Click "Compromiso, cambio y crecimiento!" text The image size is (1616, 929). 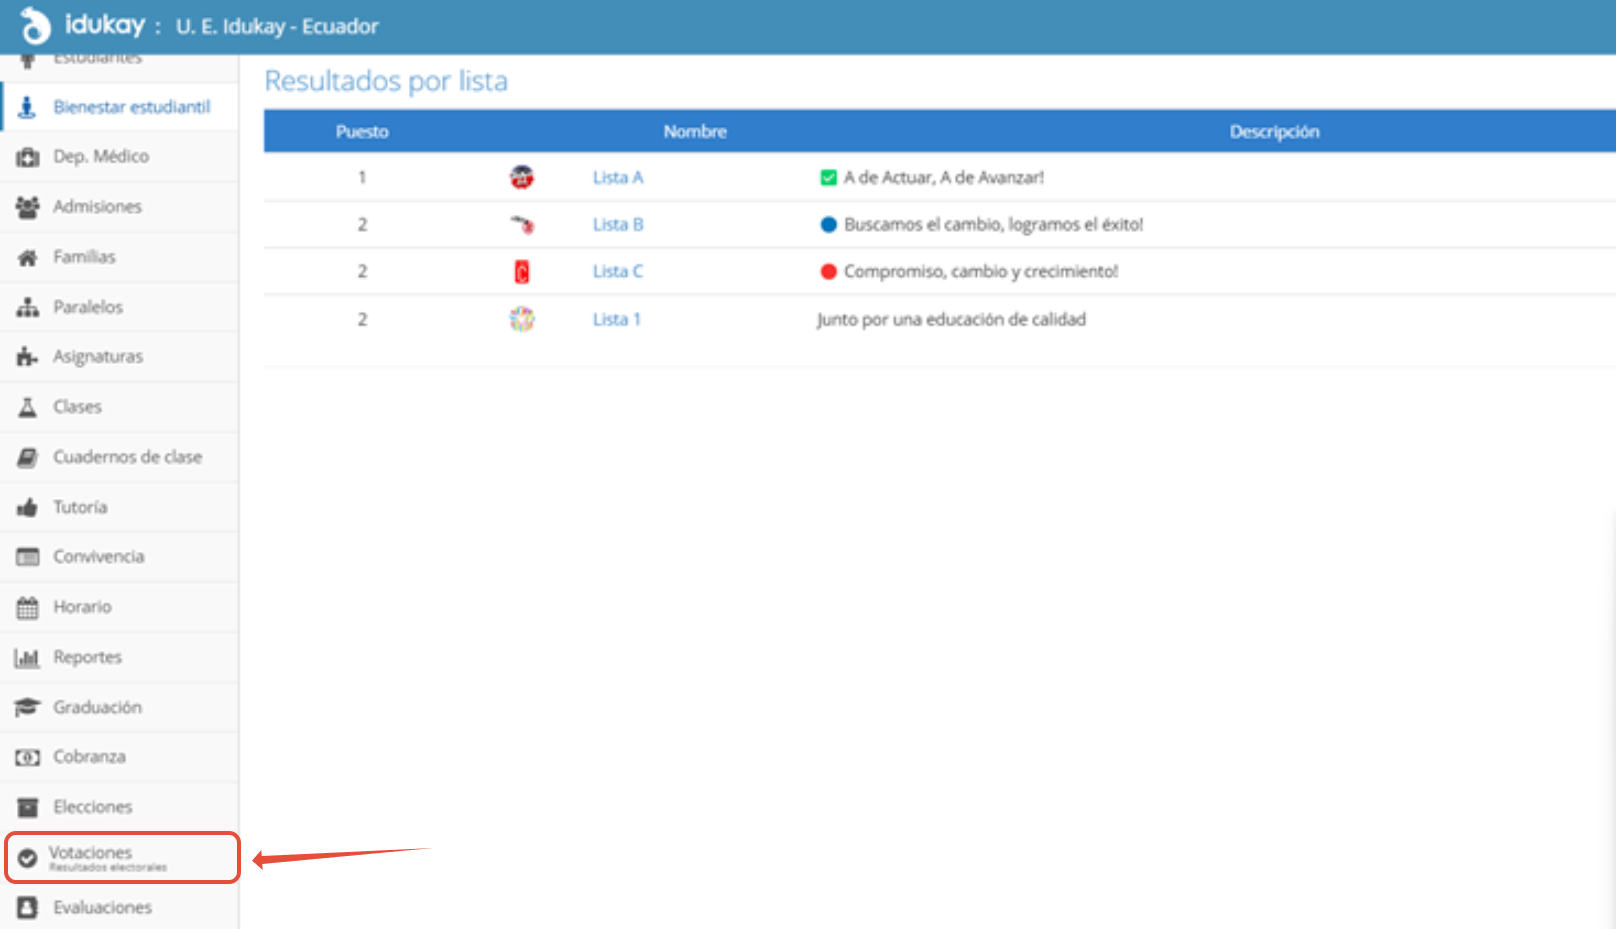tap(981, 271)
